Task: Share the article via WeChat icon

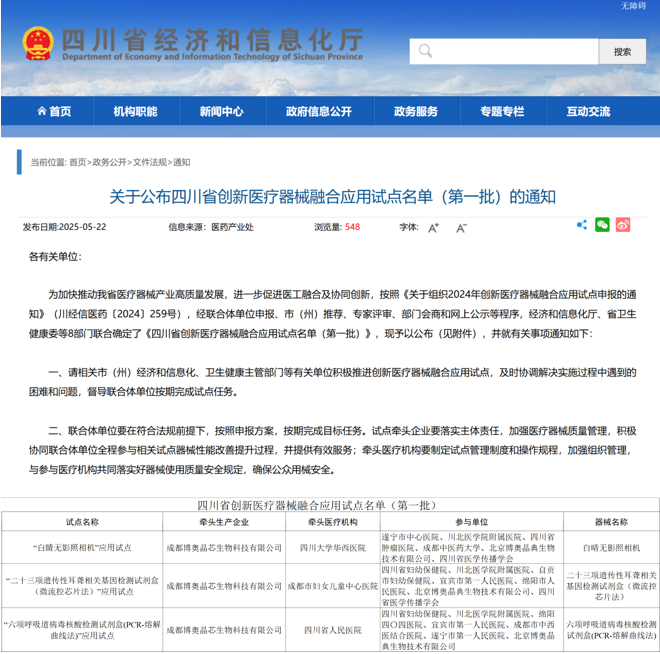Action: click(x=602, y=225)
